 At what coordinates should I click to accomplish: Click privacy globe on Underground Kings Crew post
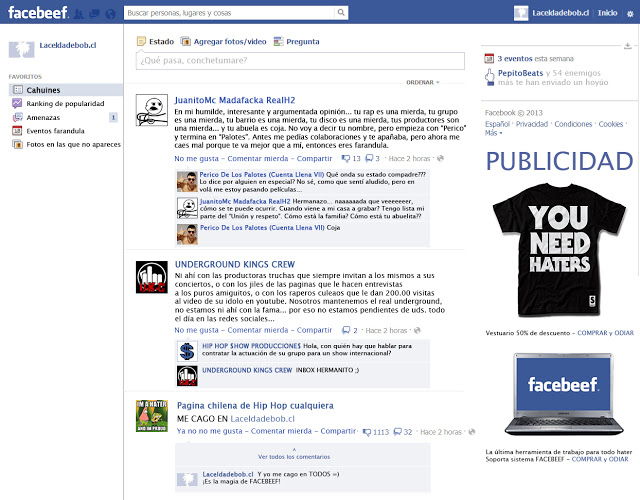tap(417, 330)
